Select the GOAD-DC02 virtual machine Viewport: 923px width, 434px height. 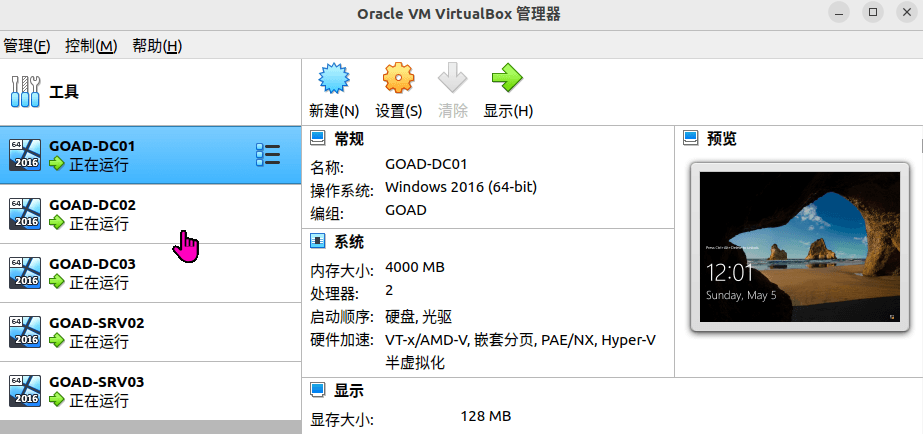coord(150,214)
